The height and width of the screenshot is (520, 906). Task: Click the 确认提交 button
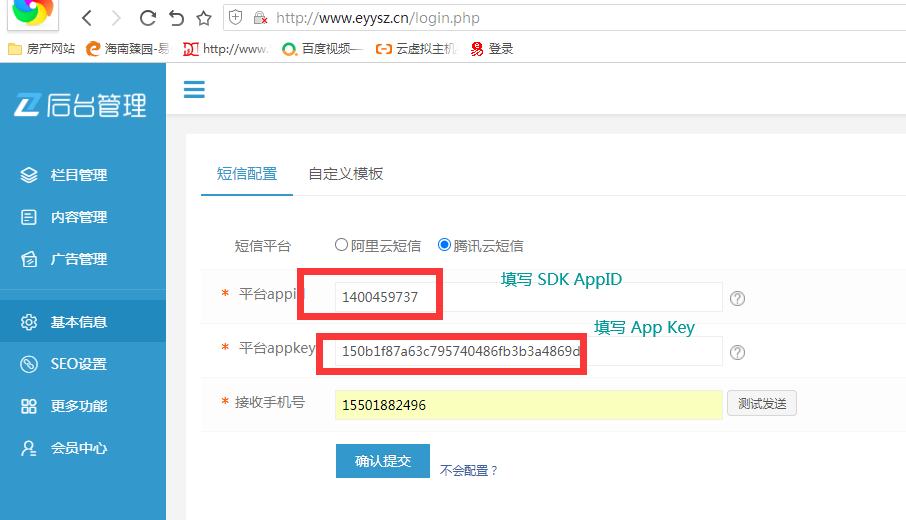click(x=383, y=461)
